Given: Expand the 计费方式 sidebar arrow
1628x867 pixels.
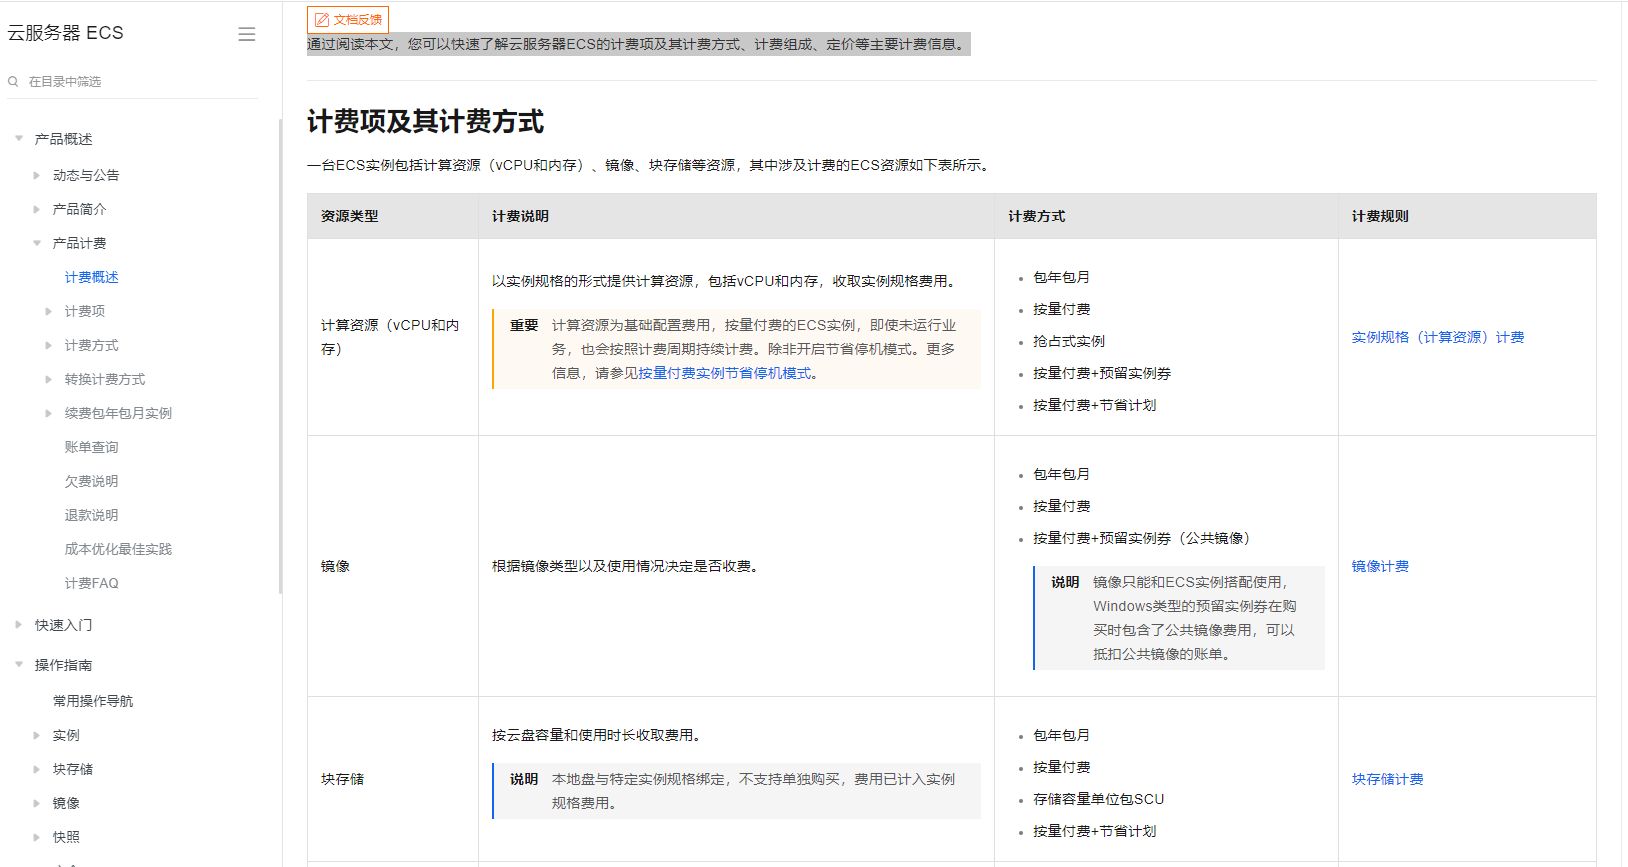Looking at the screenshot, I should 49,345.
